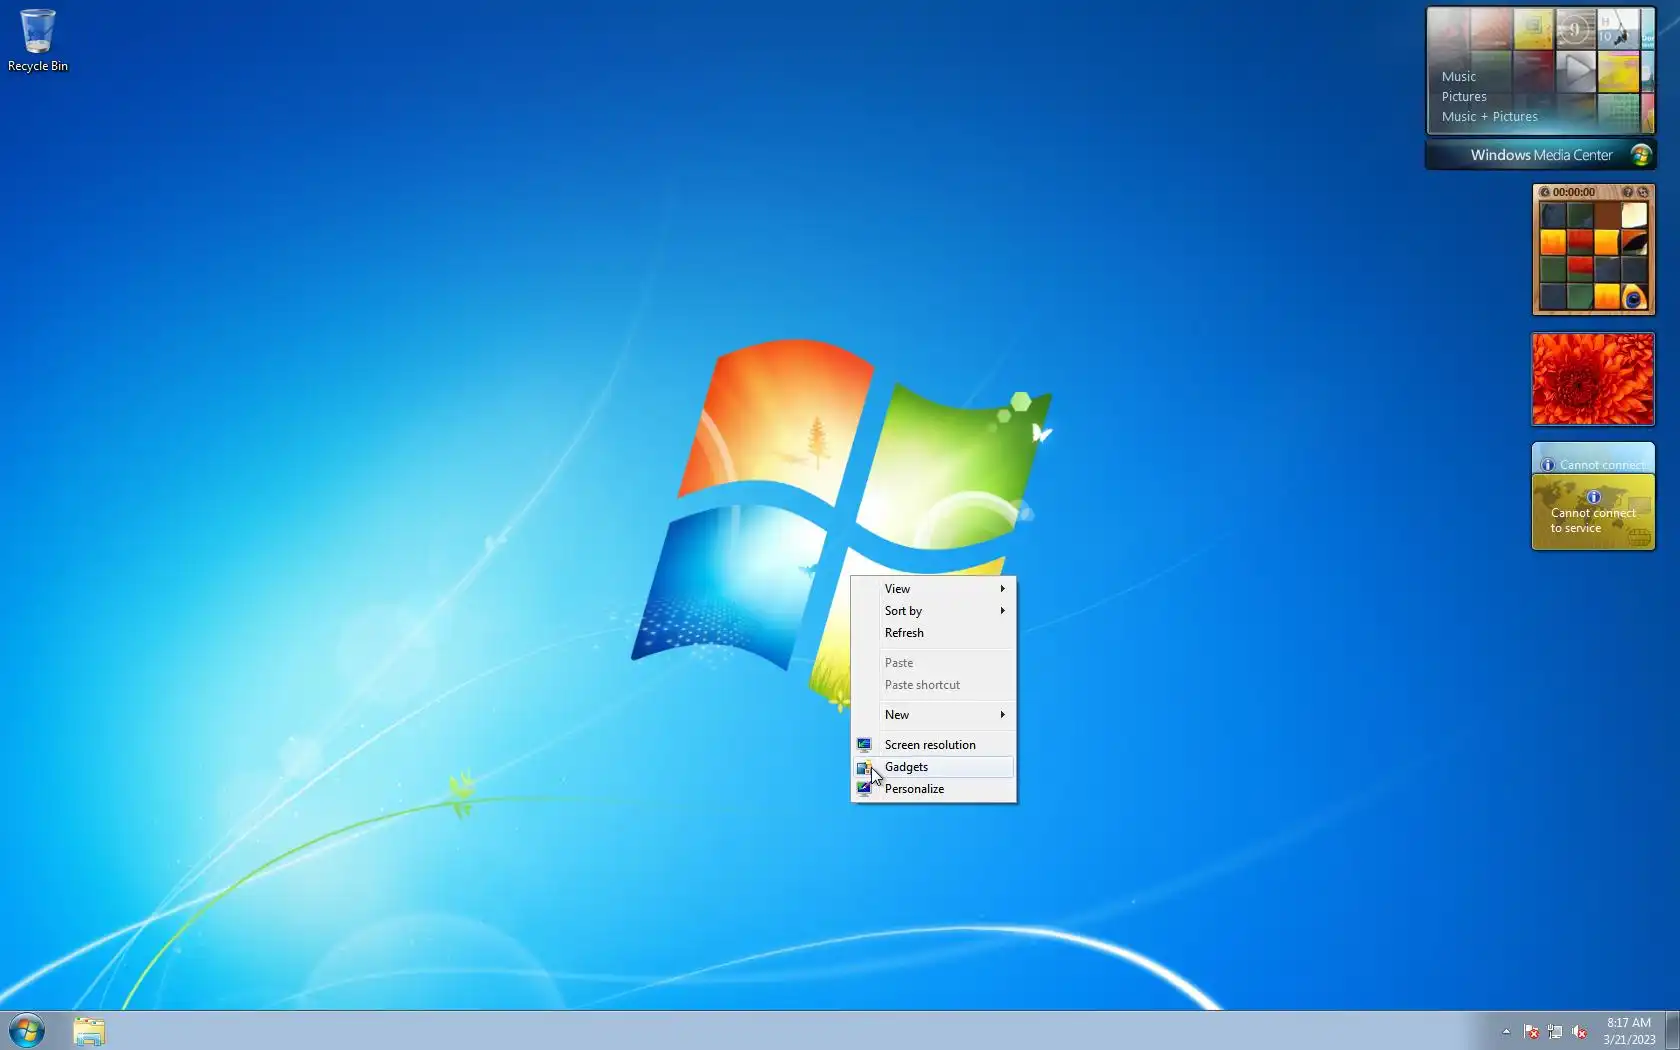
Task: Click the red flower Slide Show gadget
Action: click(x=1593, y=379)
